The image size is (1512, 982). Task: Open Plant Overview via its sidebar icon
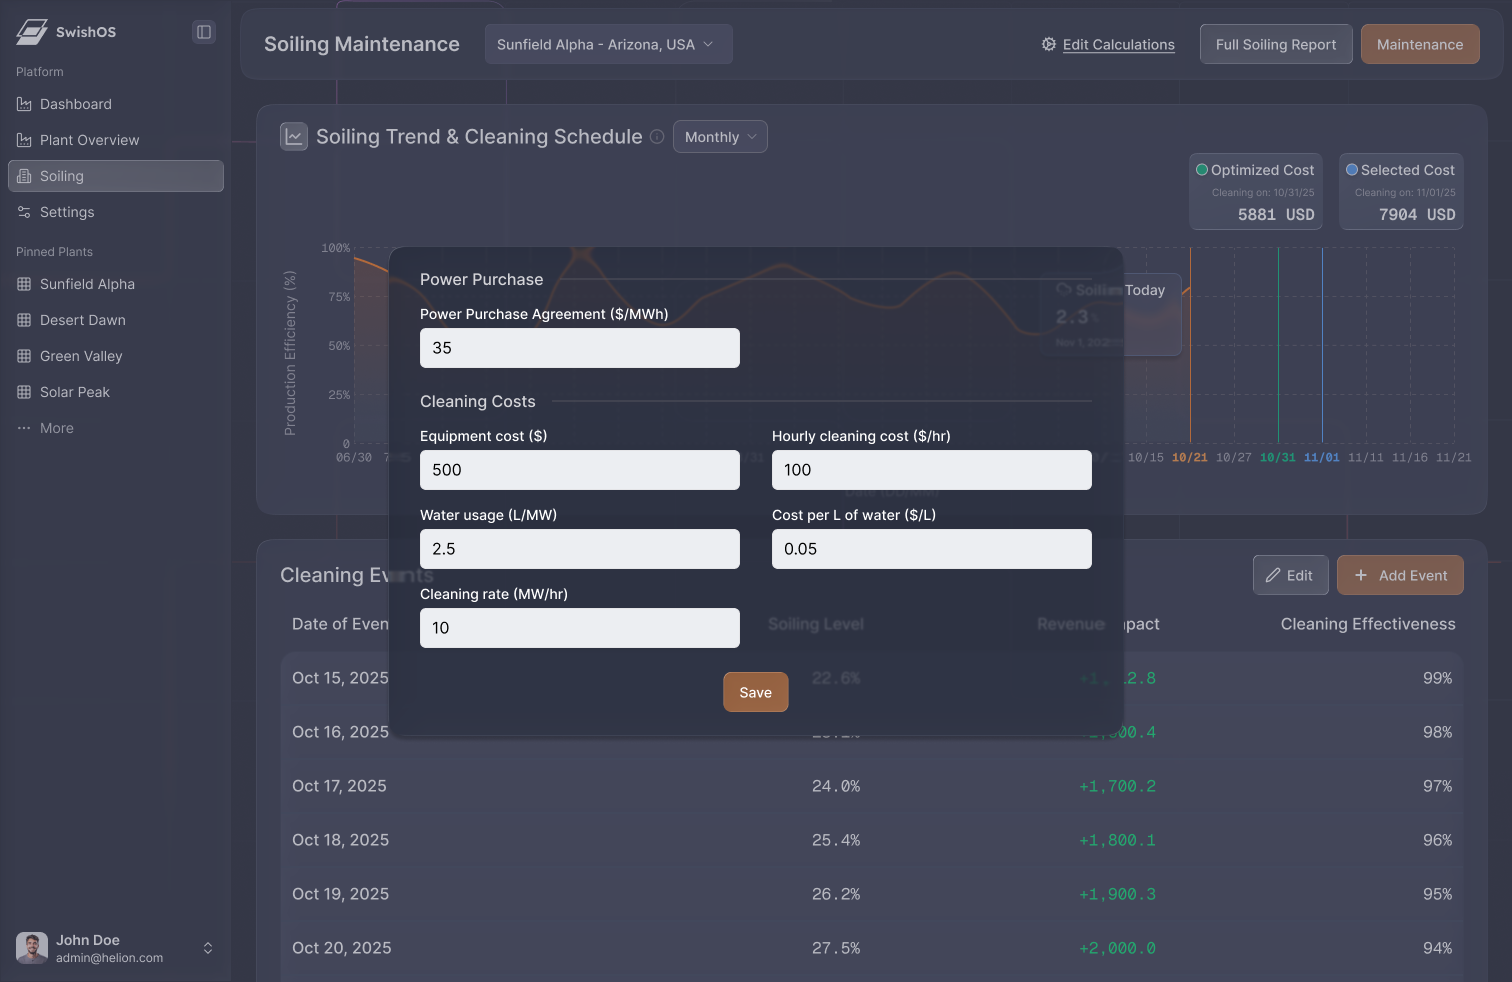tap(23, 140)
